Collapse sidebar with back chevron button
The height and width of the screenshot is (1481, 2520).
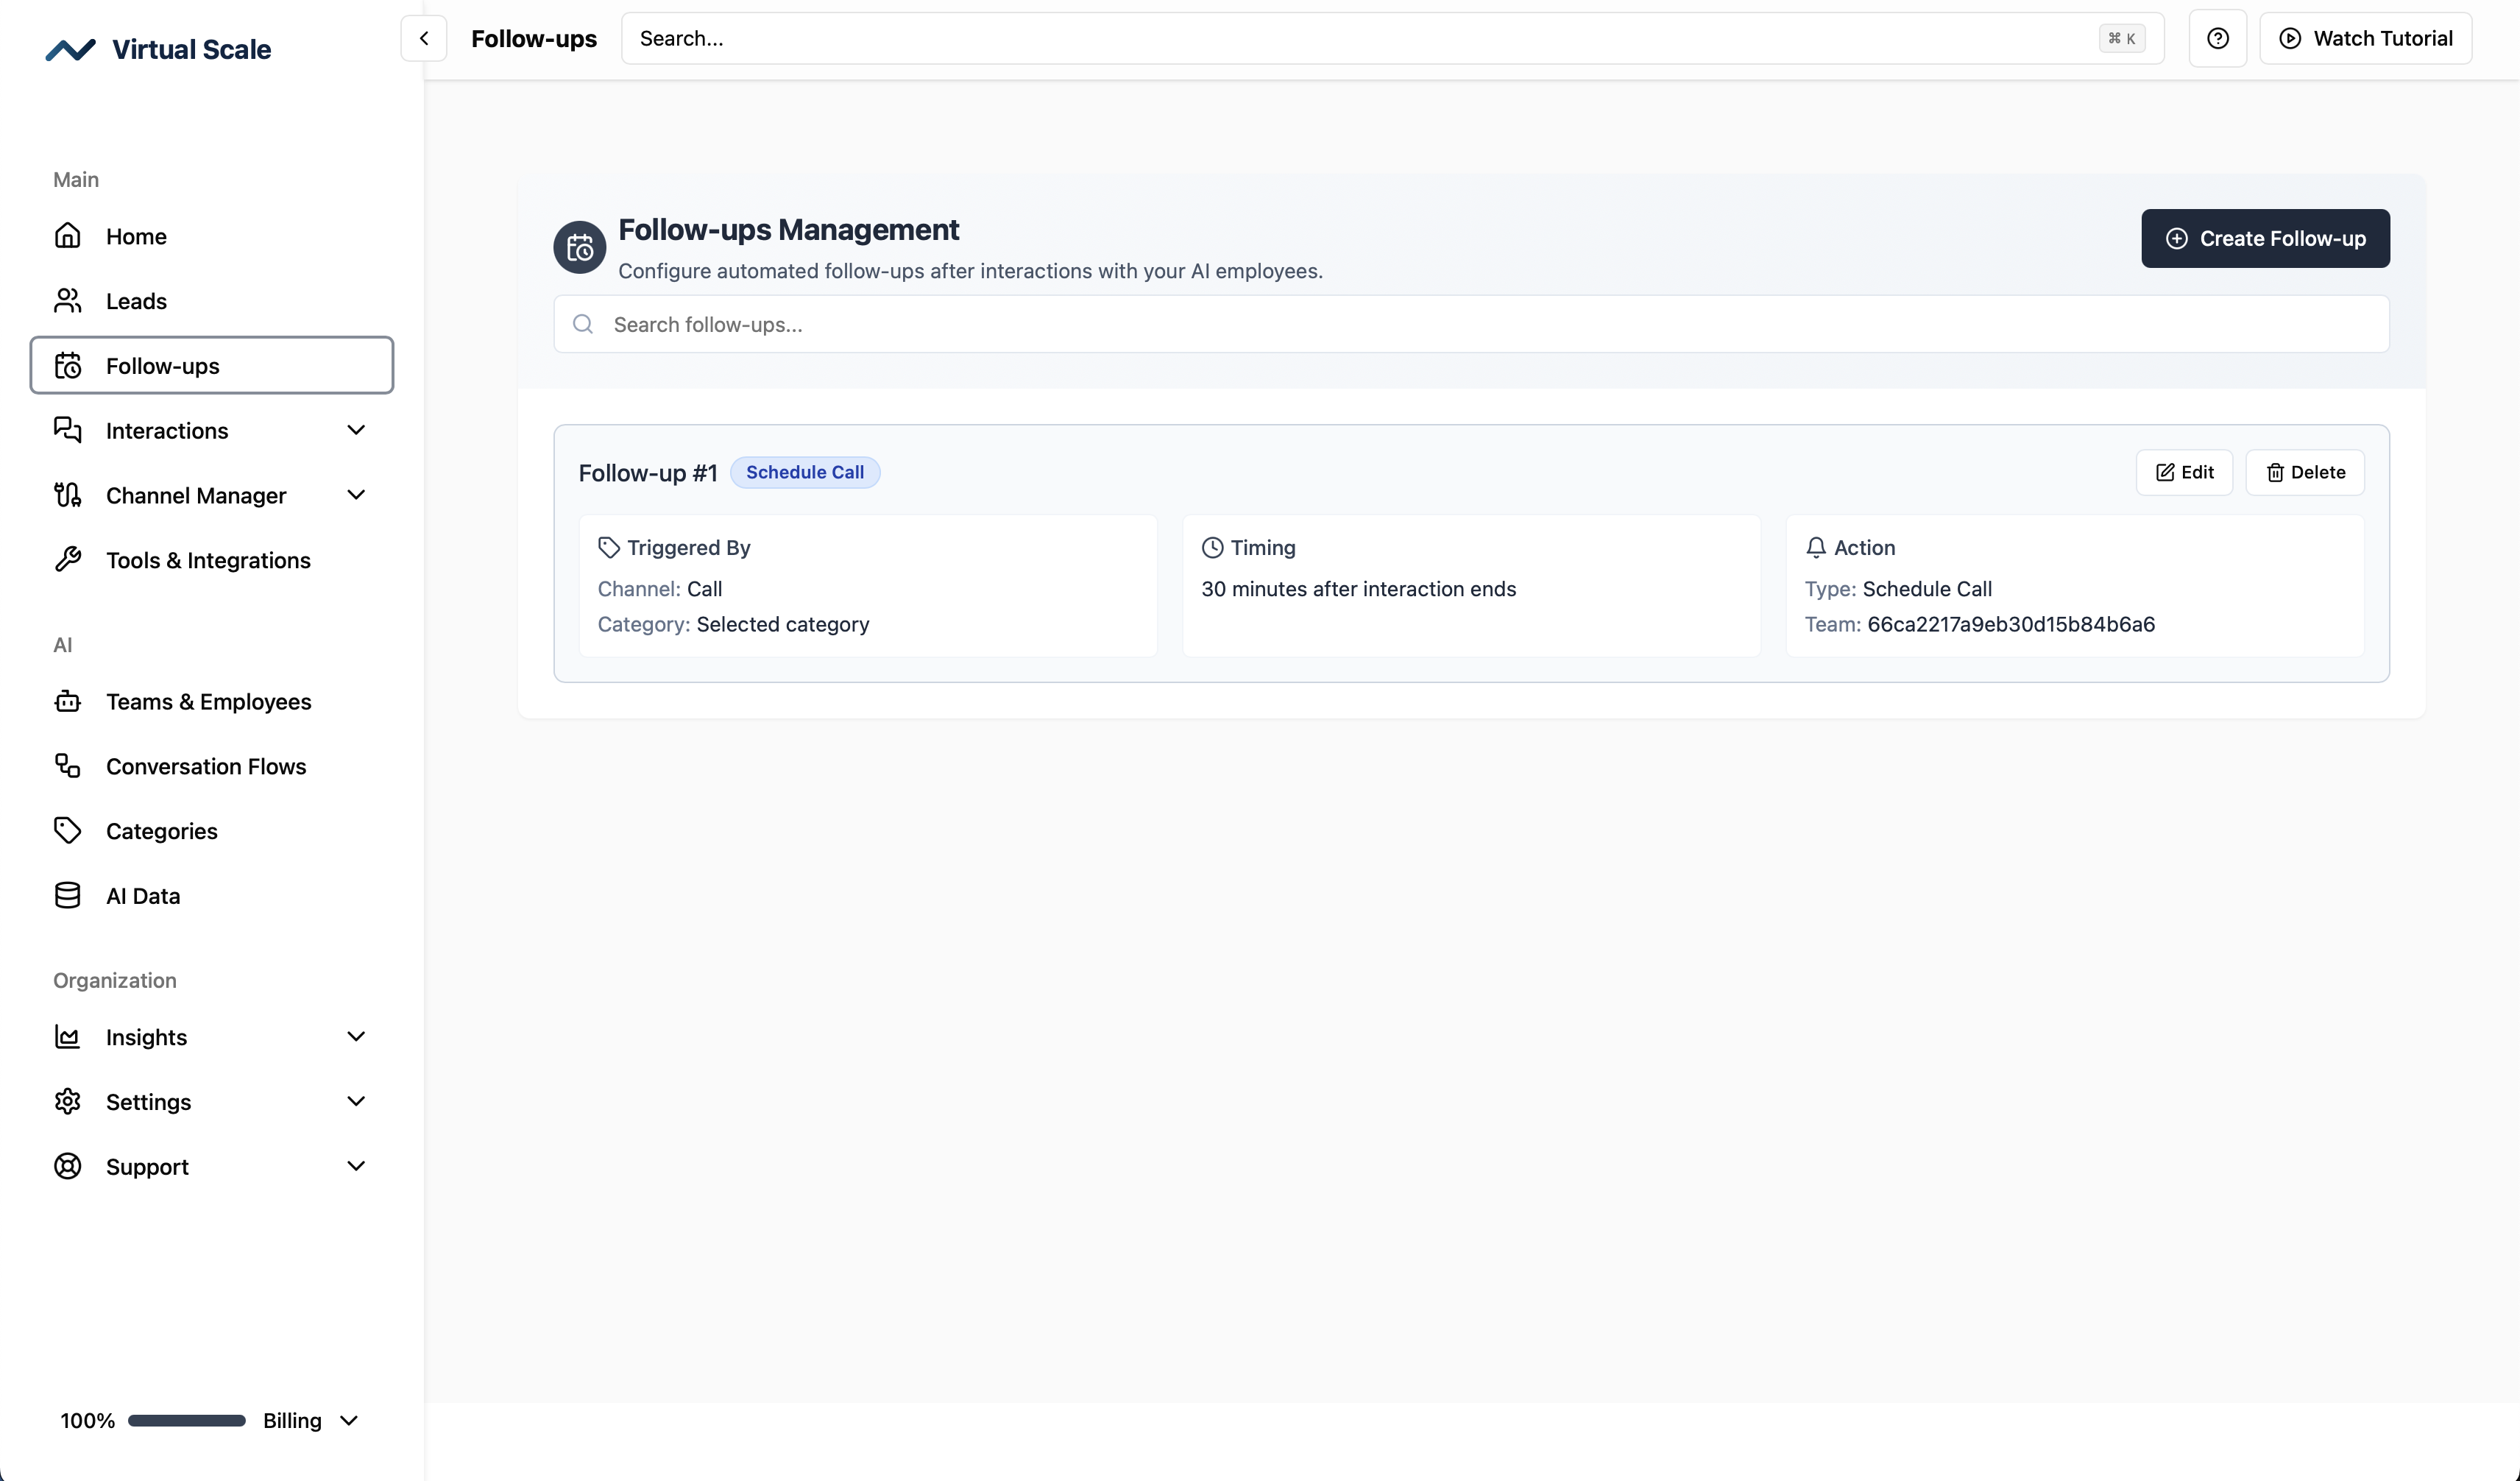point(423,38)
